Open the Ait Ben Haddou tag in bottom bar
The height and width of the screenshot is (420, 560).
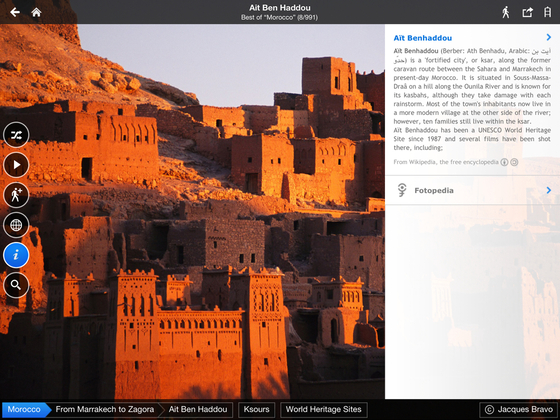click(198, 410)
